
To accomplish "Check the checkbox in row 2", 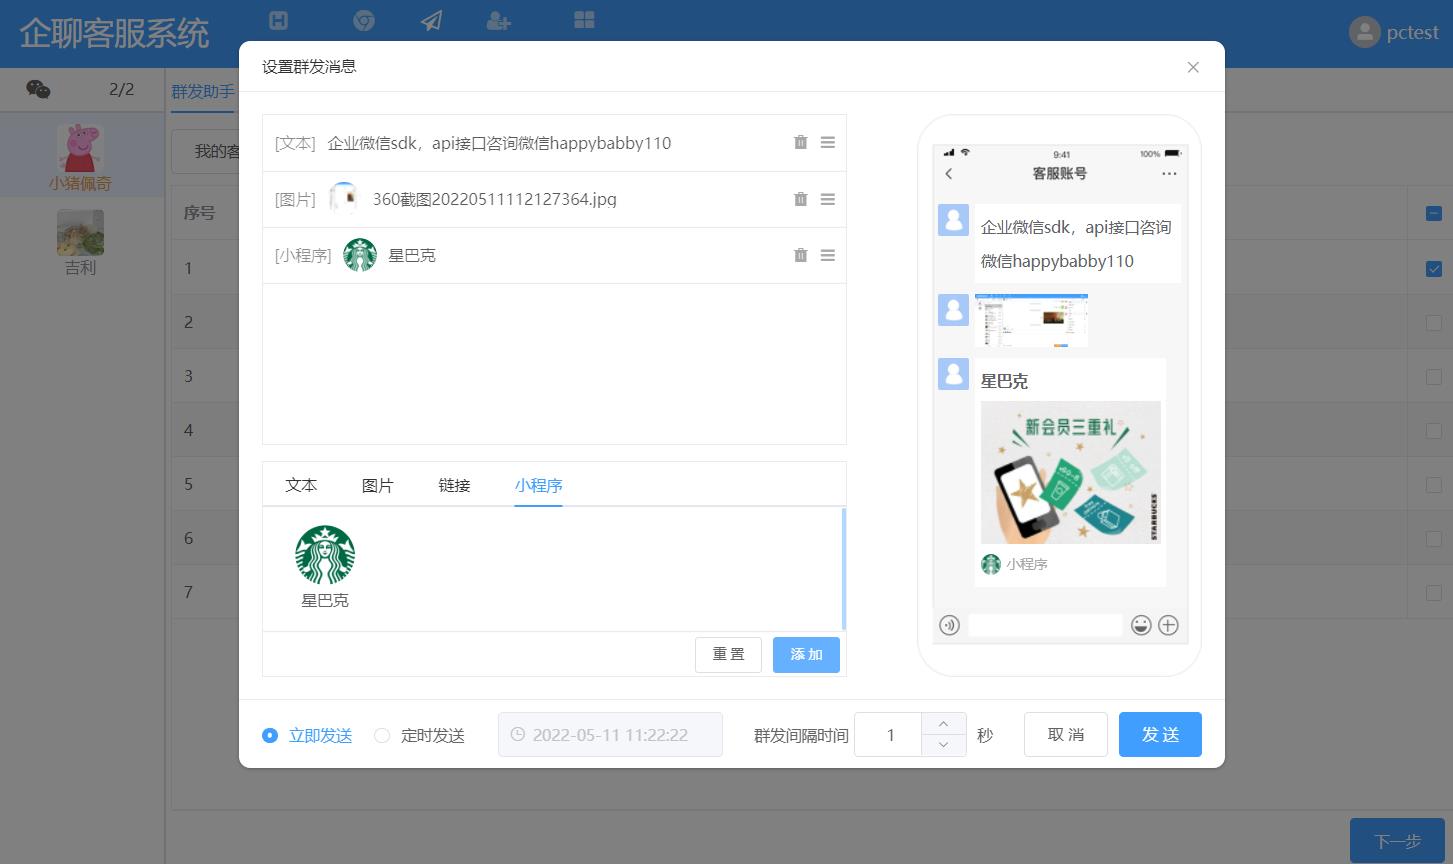I will [1434, 322].
